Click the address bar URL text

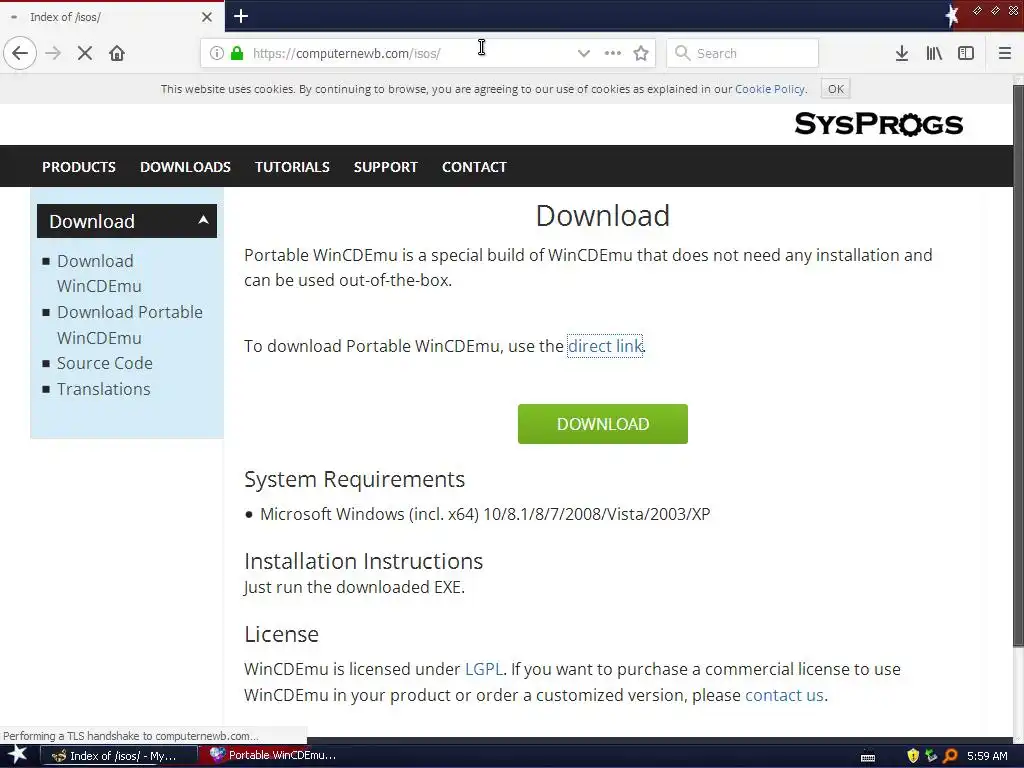346,54
